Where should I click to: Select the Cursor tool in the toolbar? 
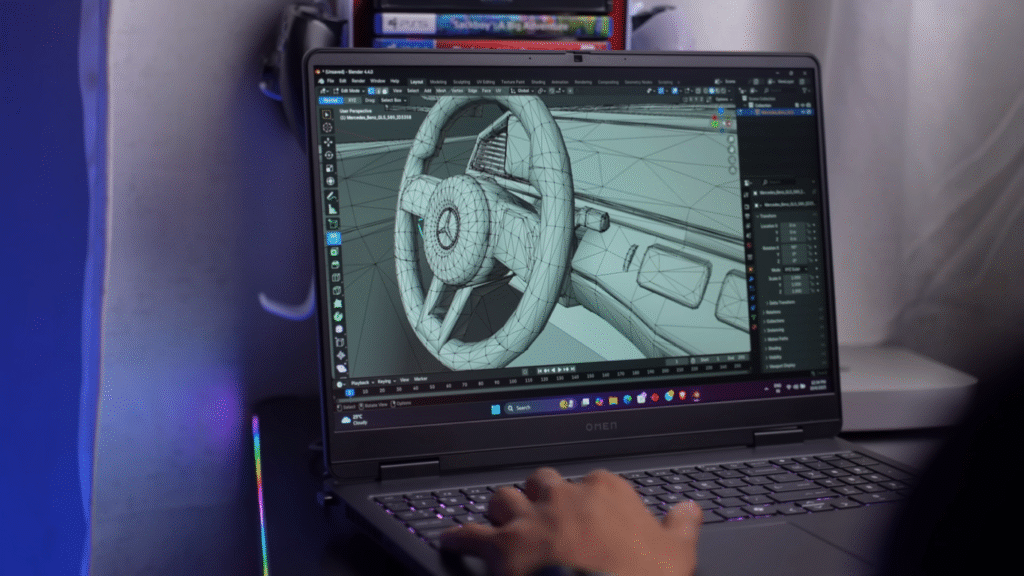(x=327, y=128)
